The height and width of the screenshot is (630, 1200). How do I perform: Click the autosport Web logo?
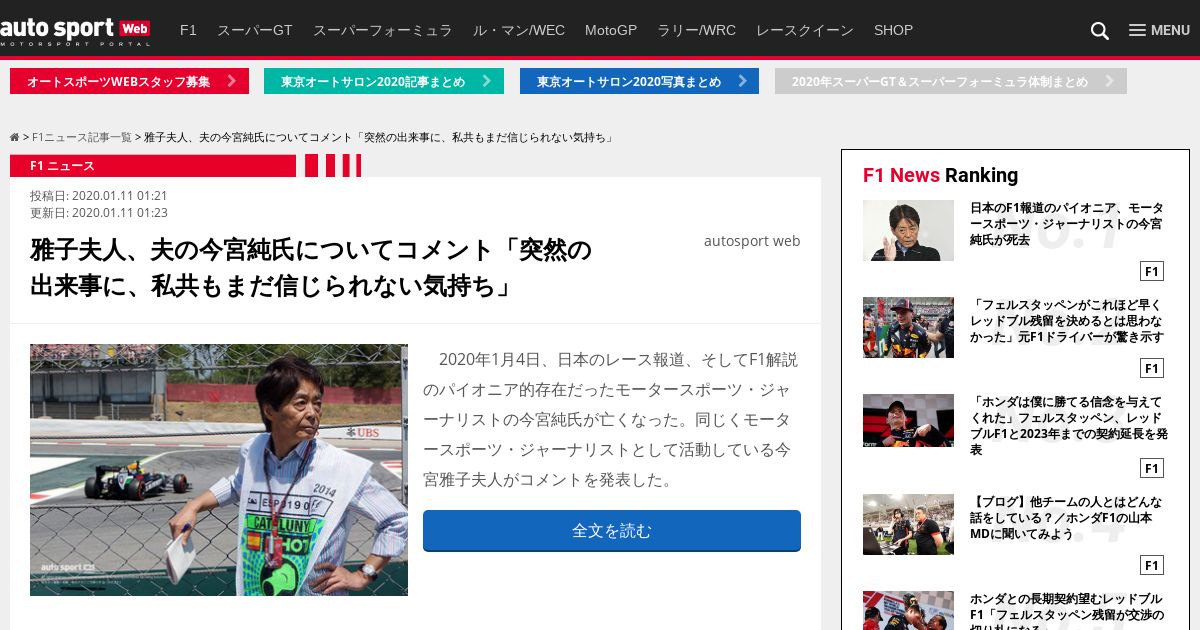click(75, 31)
